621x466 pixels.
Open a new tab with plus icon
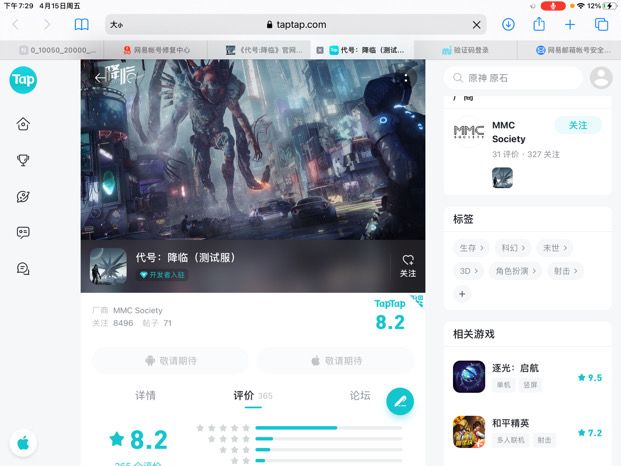[x=570, y=25]
